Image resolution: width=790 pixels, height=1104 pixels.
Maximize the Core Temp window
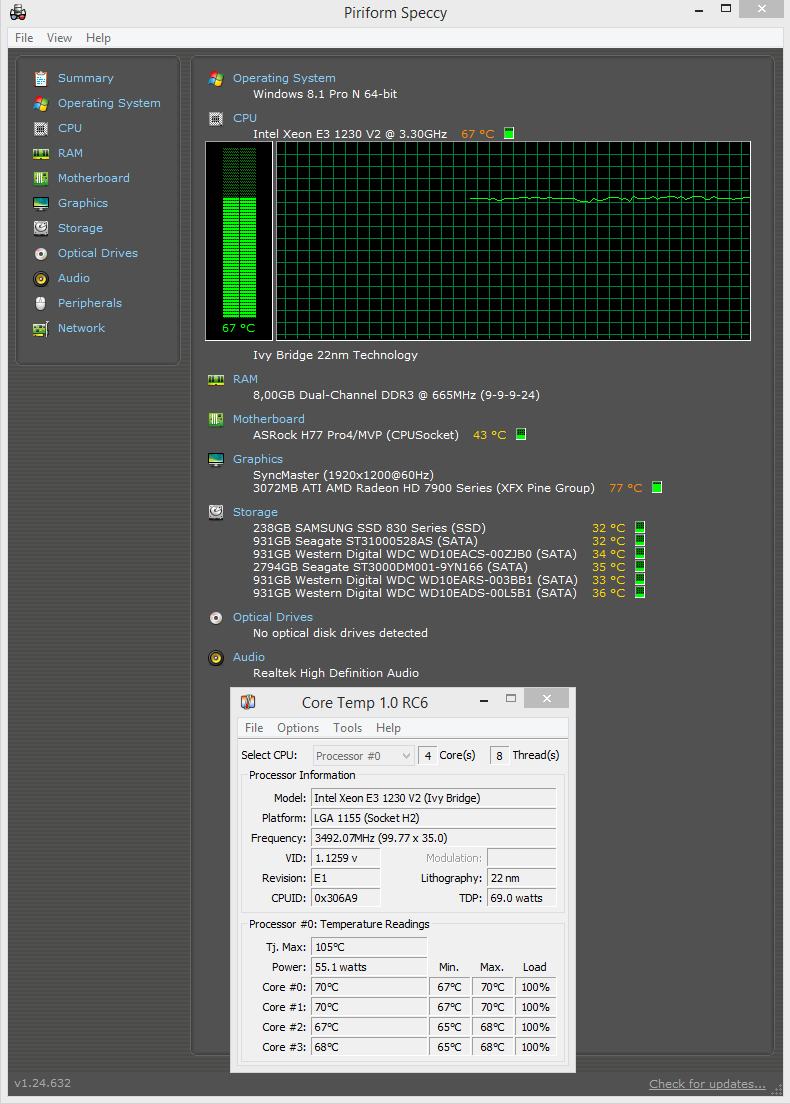tap(511, 698)
